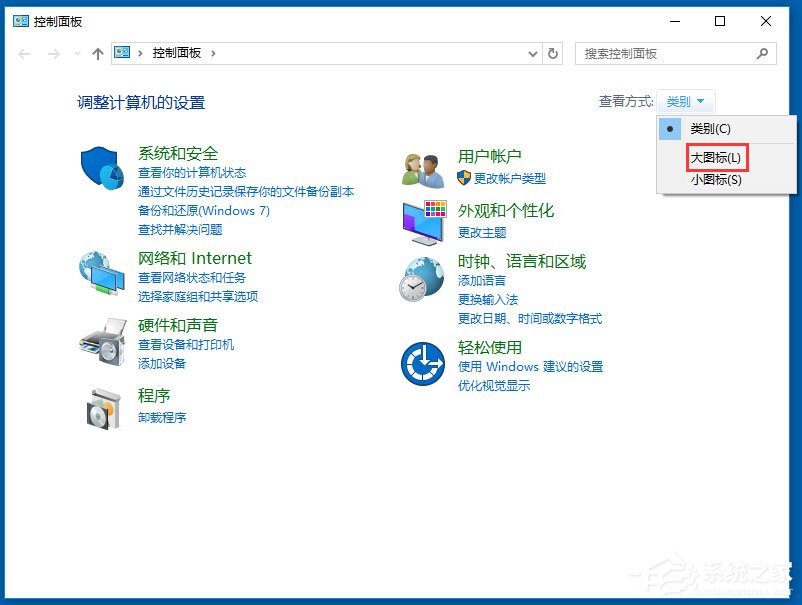The width and height of the screenshot is (802, 605).
Task: Open the 查看方式 类别 dropdown
Action: [686, 101]
